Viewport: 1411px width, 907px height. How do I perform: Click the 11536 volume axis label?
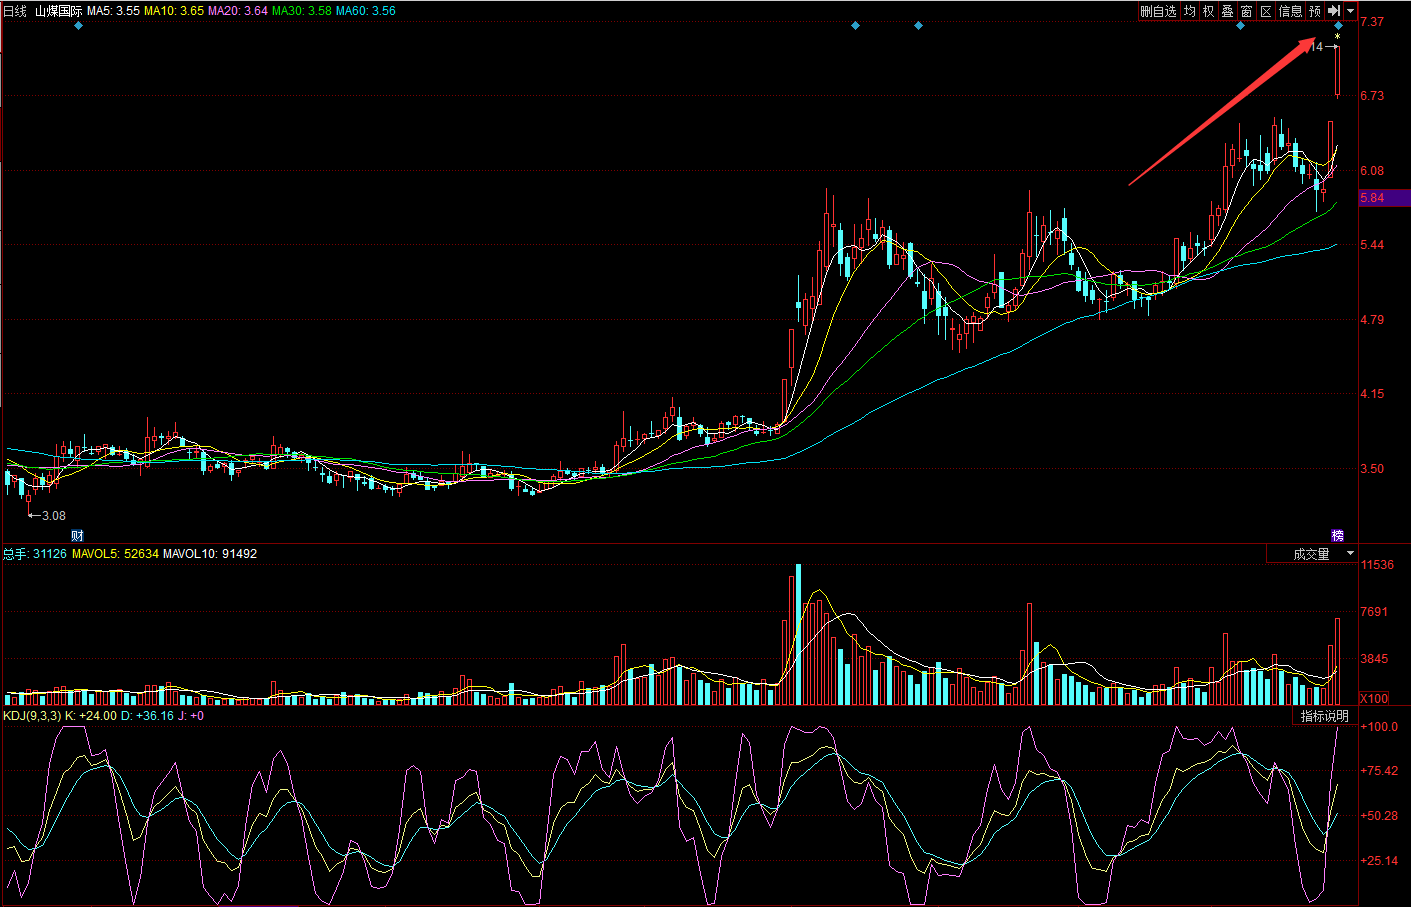1377,565
